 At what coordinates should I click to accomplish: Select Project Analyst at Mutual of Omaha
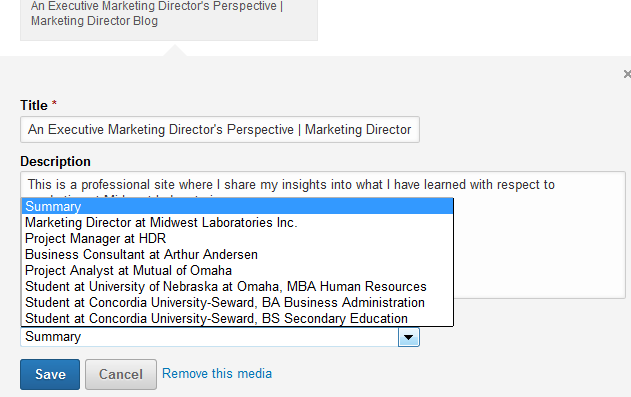(237, 270)
